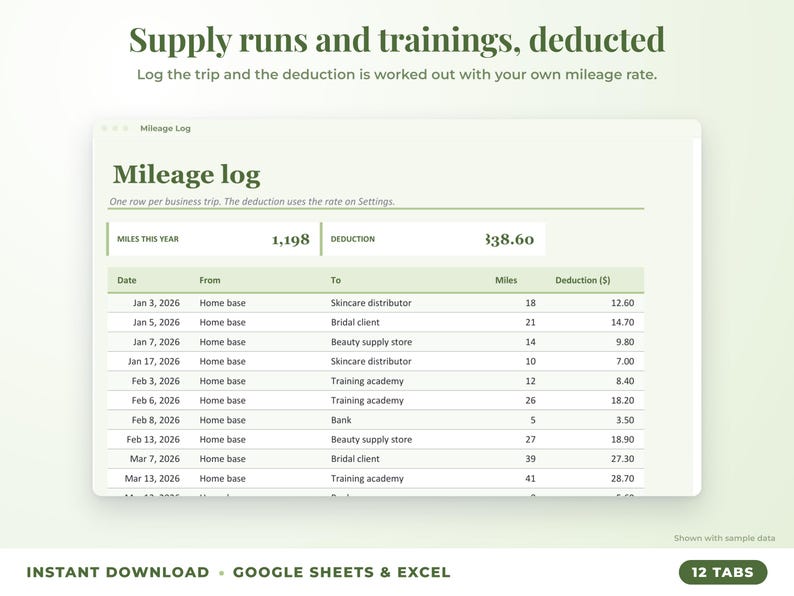Click Beauty supply store in Jan 7 row
Screen dimensions: 794x596
click(371, 342)
